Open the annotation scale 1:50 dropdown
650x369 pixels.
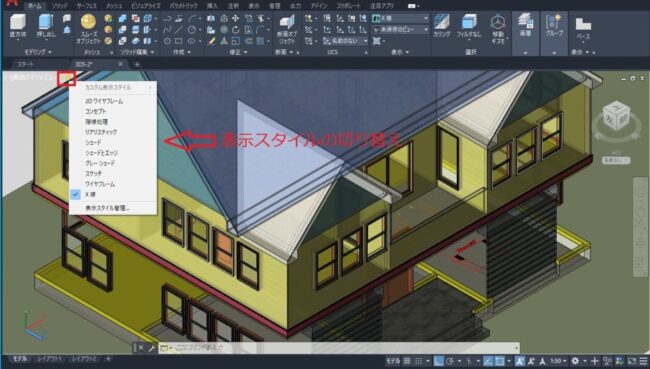click(x=558, y=361)
